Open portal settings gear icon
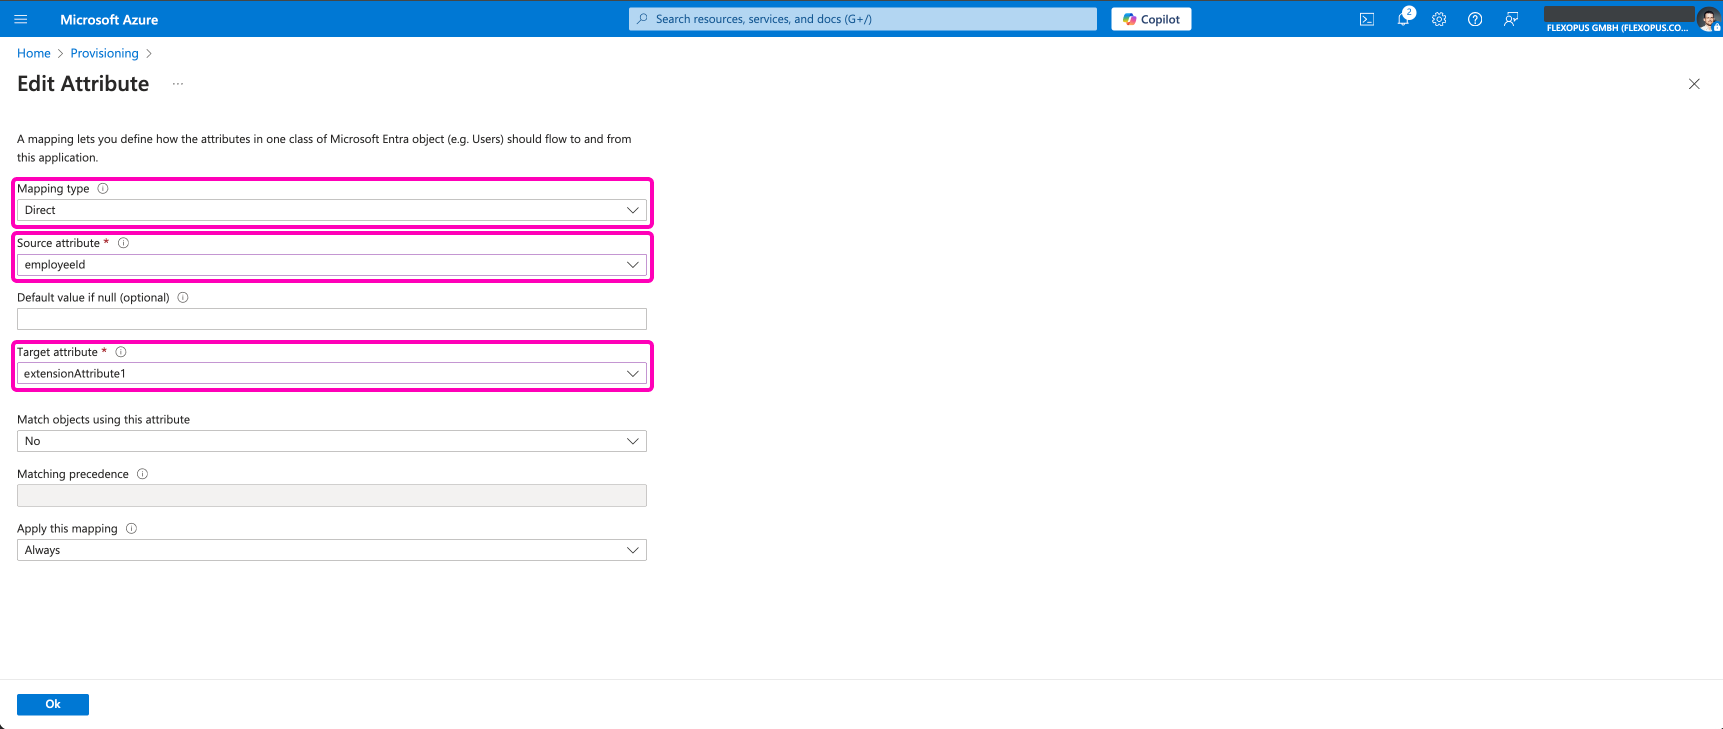Viewport: 1723px width, 729px height. point(1439,19)
